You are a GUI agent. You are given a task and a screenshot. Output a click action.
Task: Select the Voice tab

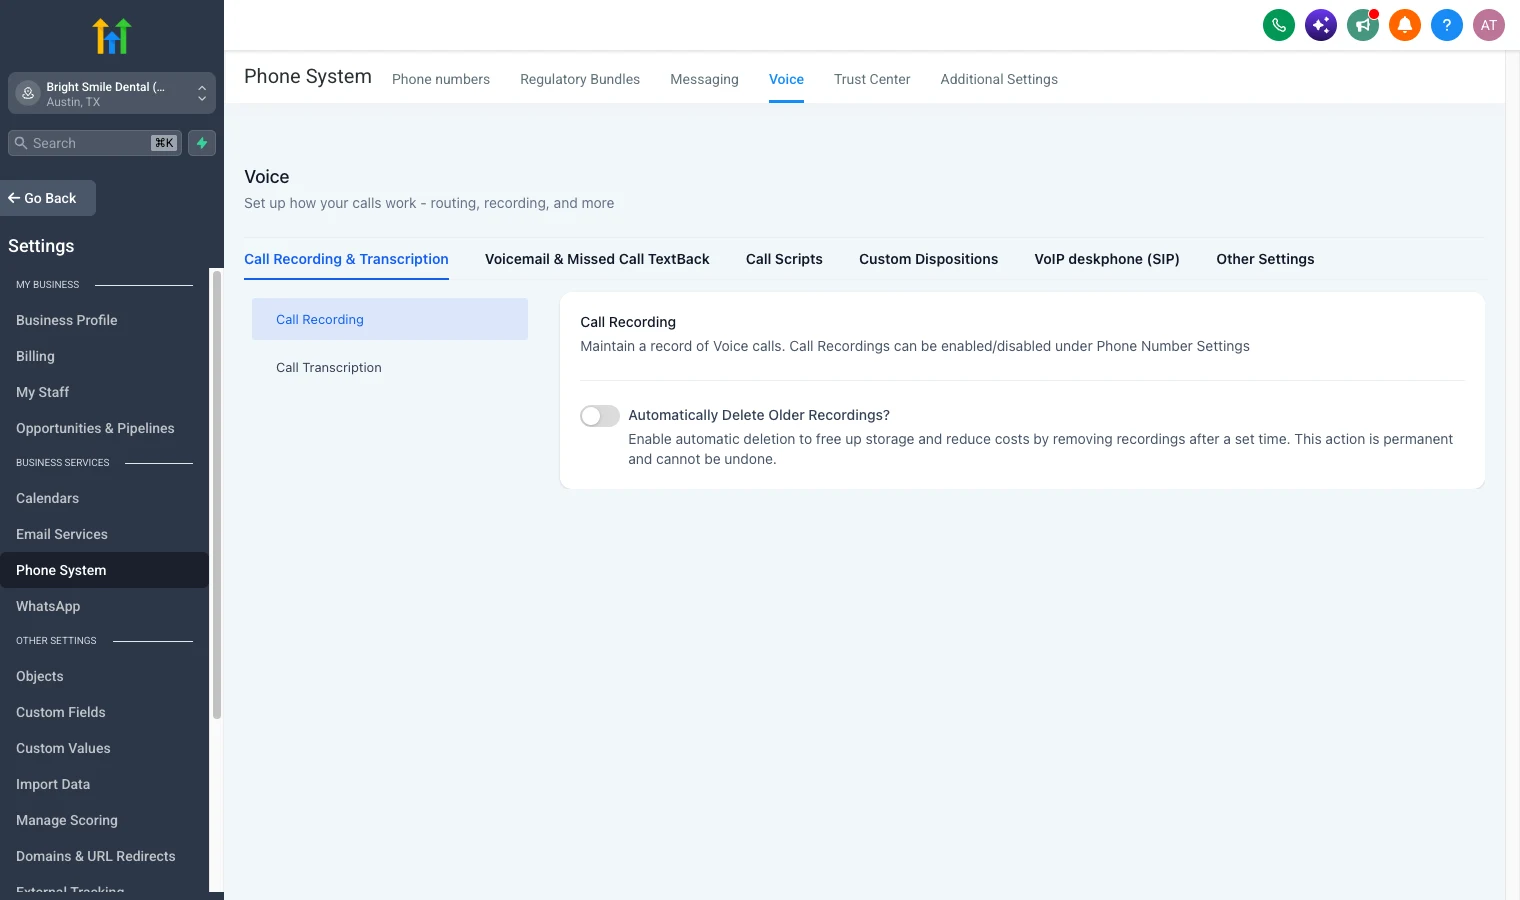[786, 79]
